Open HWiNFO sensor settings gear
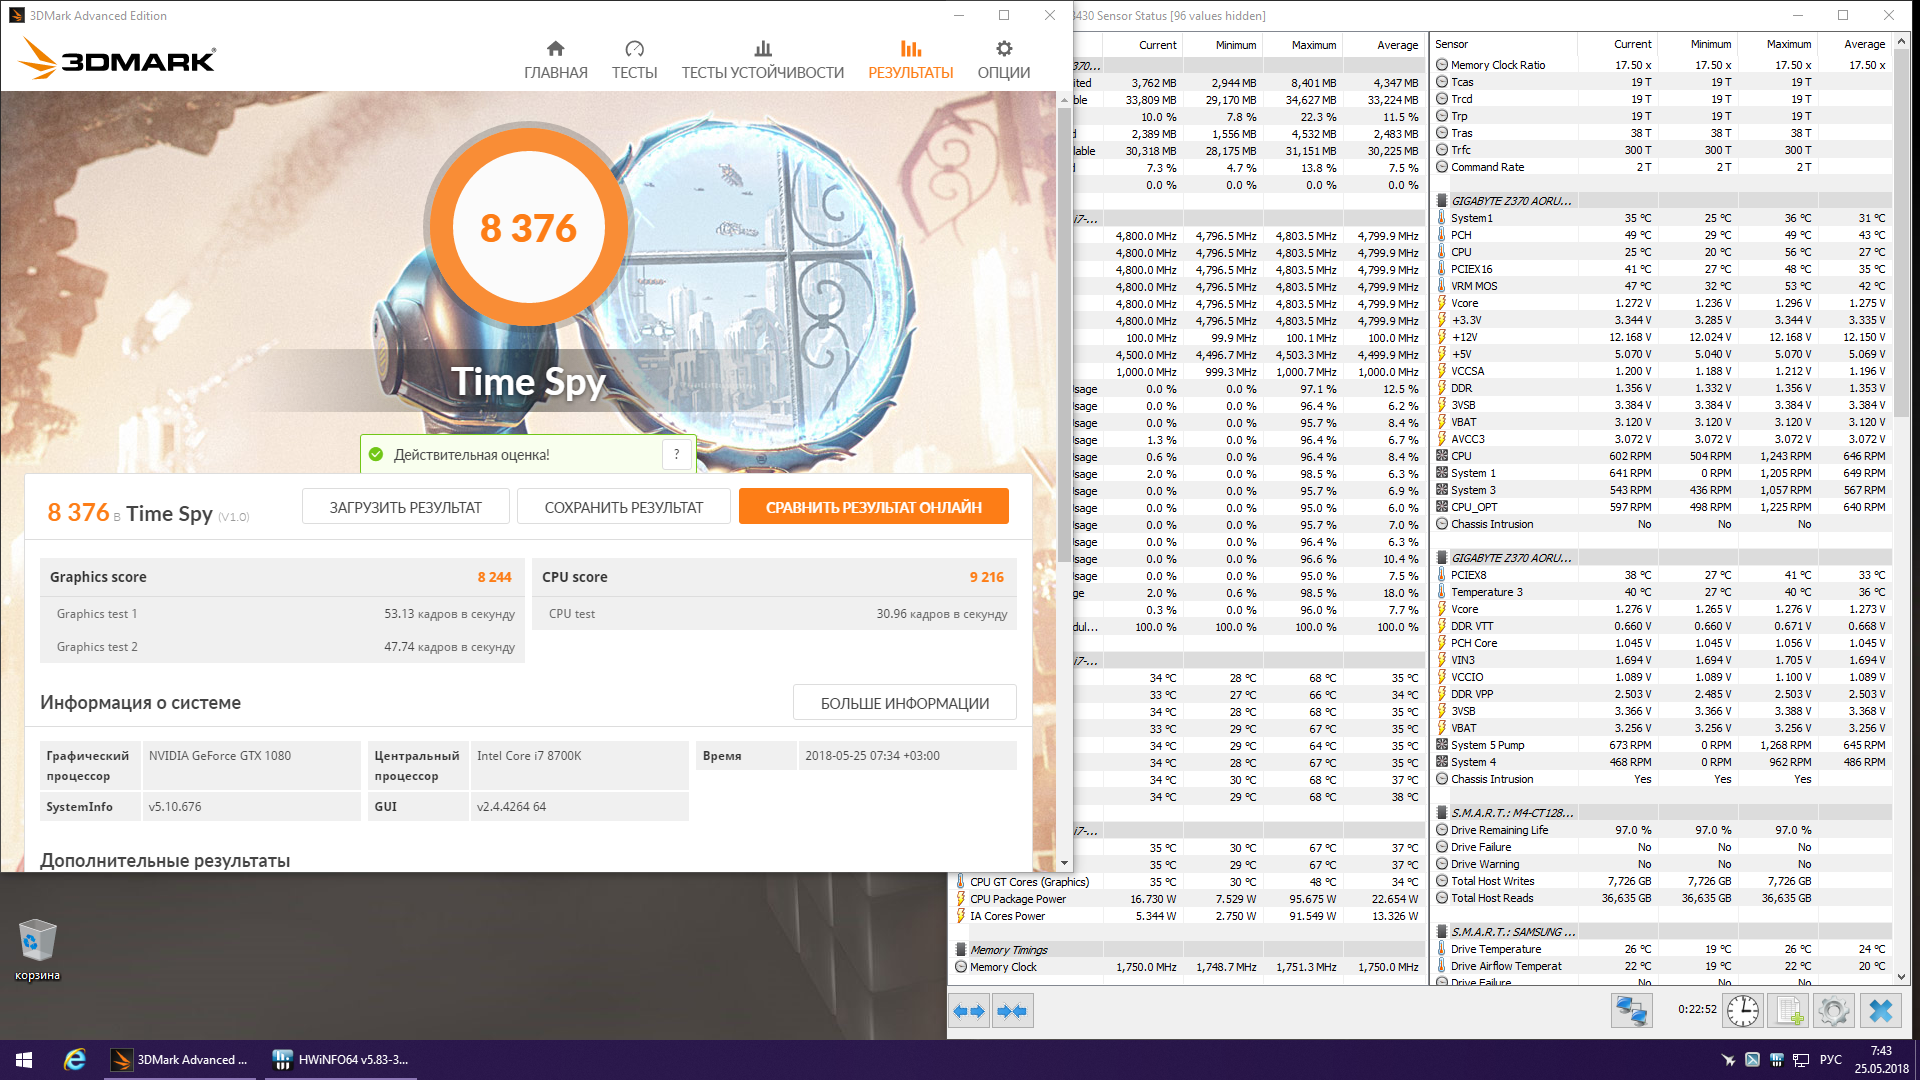Viewport: 1920px width, 1080px height. pos(1834,1011)
